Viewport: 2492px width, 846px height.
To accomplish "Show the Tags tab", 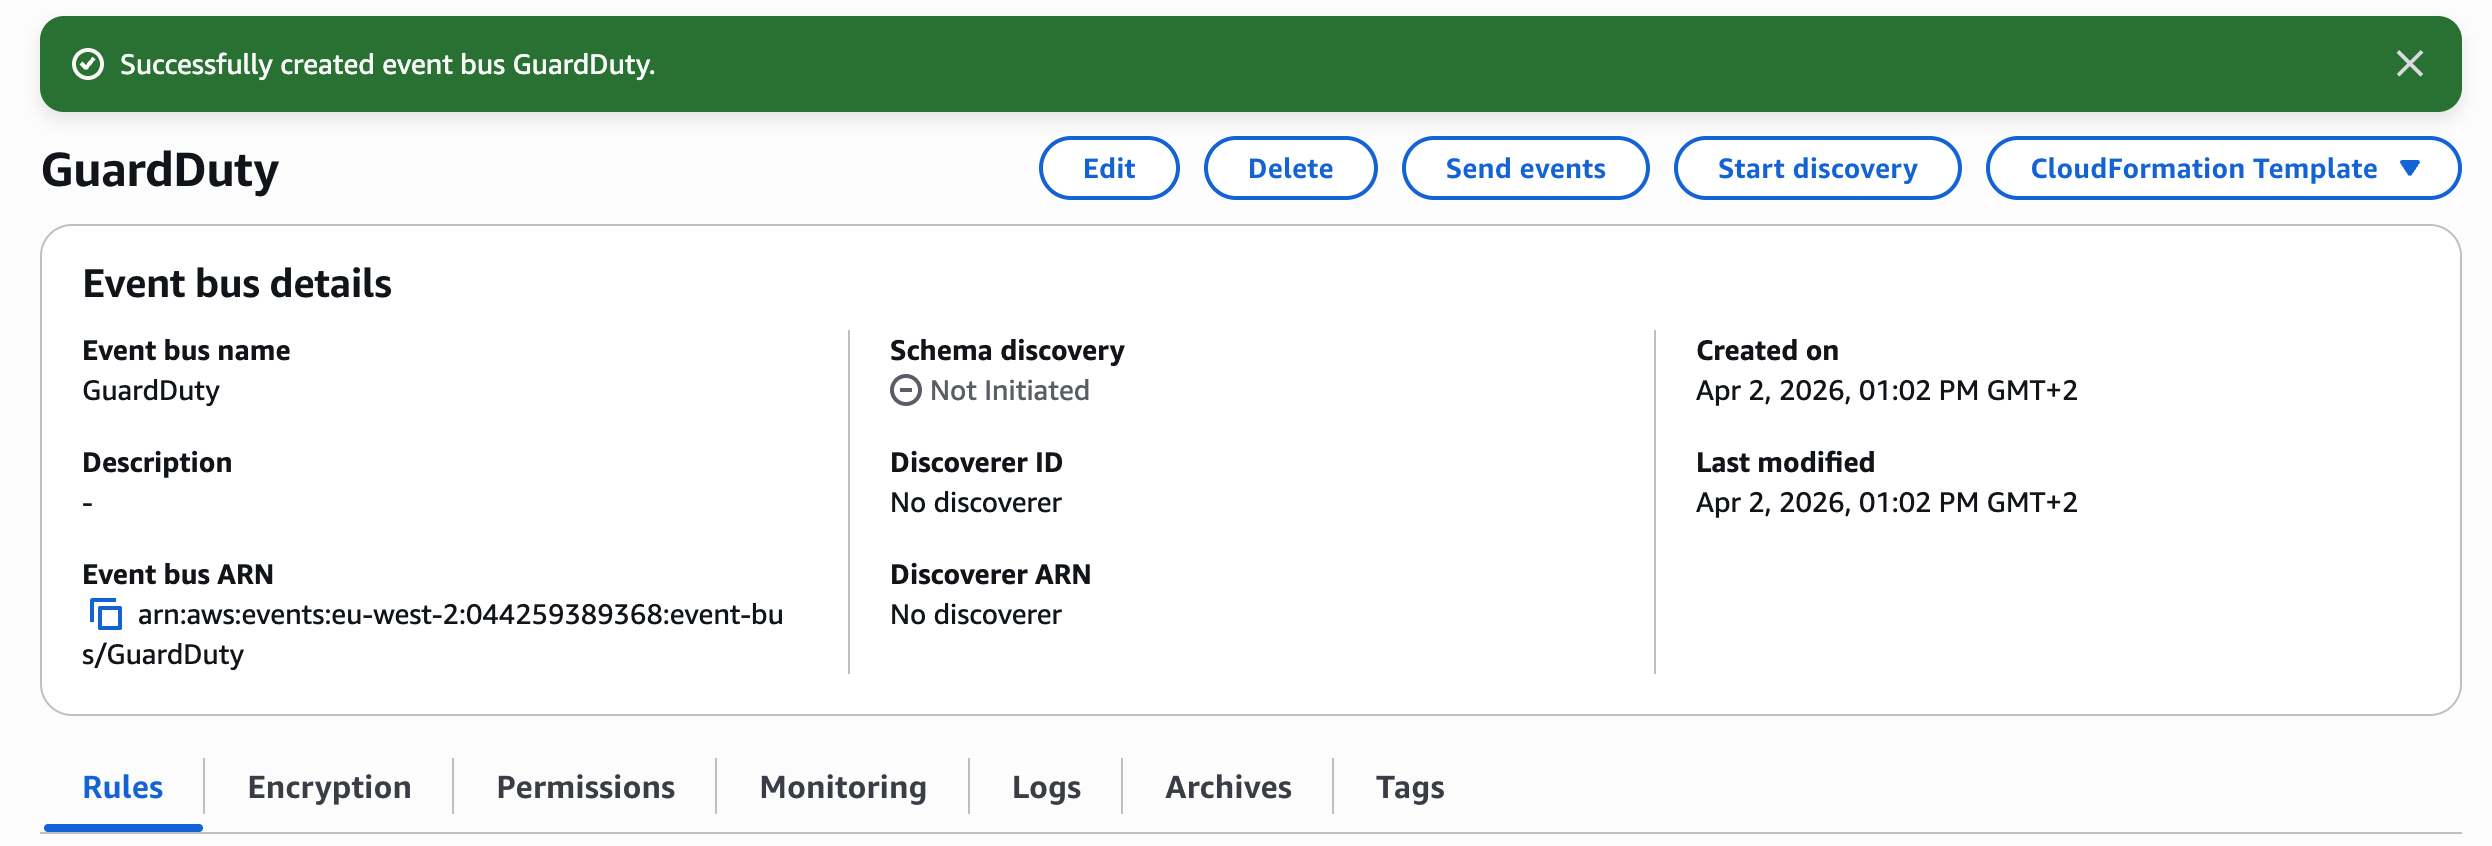I will point(1410,787).
